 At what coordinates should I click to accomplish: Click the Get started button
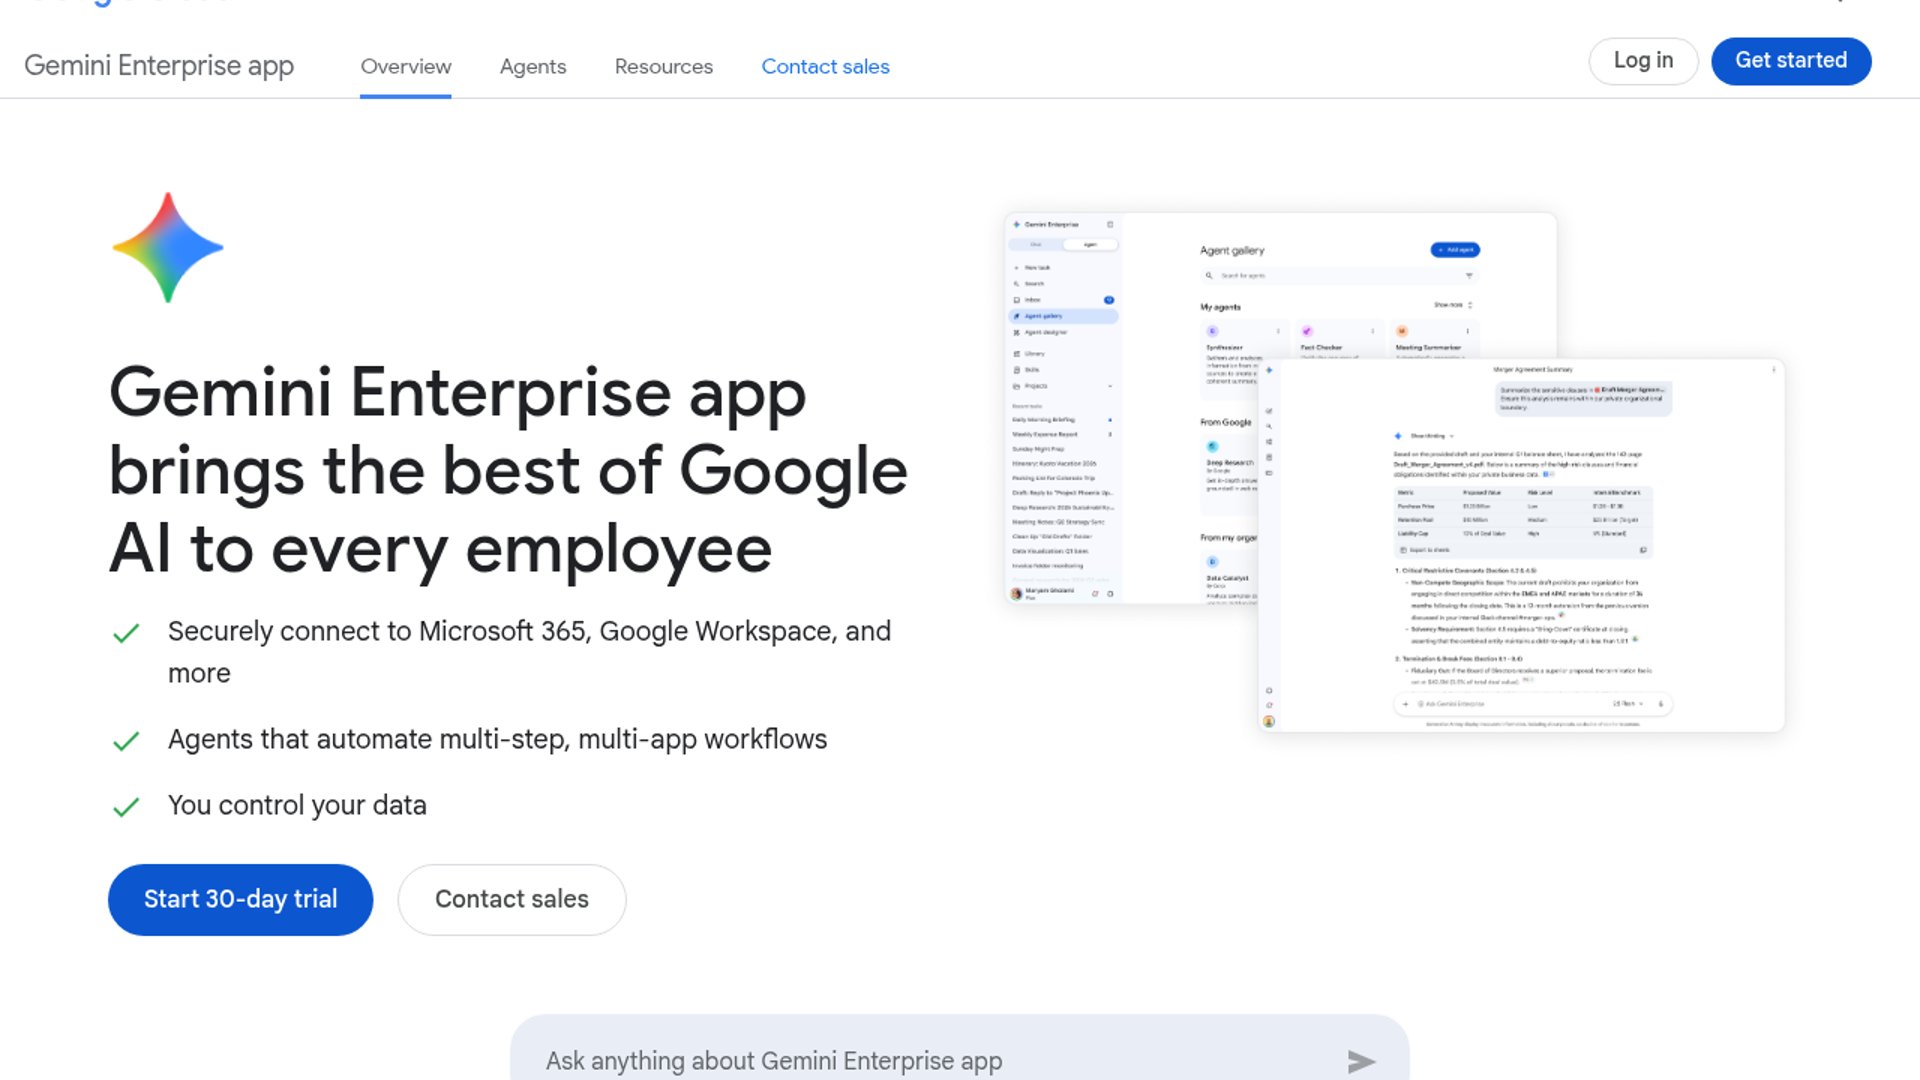pyautogui.click(x=1791, y=61)
